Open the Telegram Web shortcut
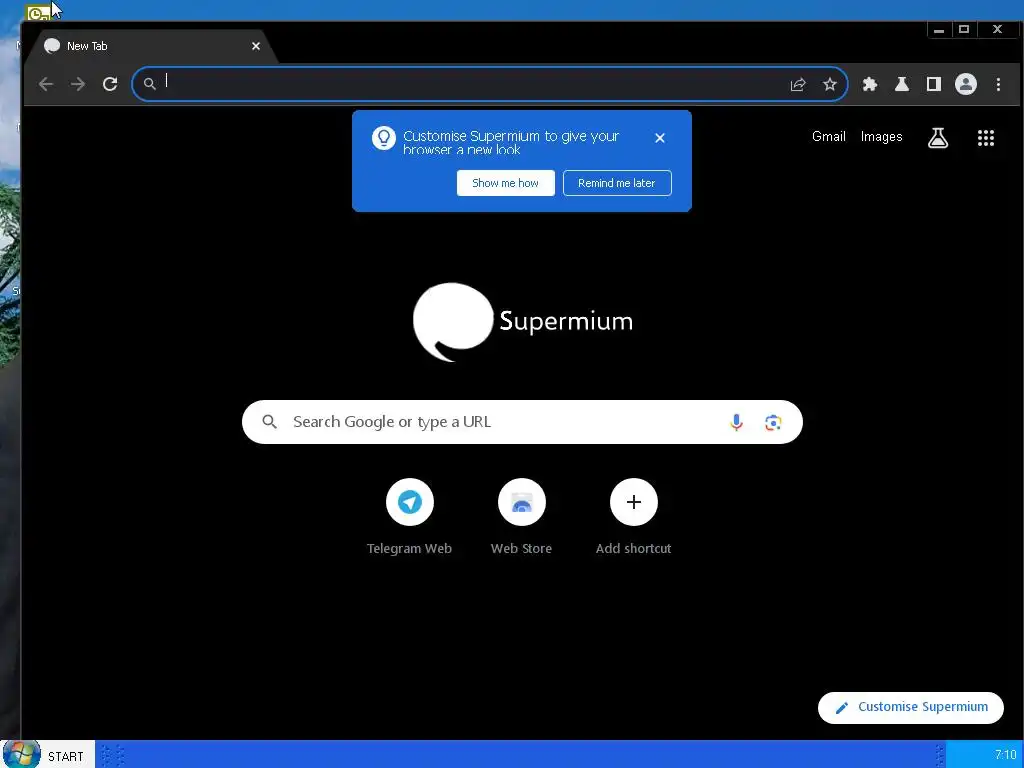 pos(409,517)
